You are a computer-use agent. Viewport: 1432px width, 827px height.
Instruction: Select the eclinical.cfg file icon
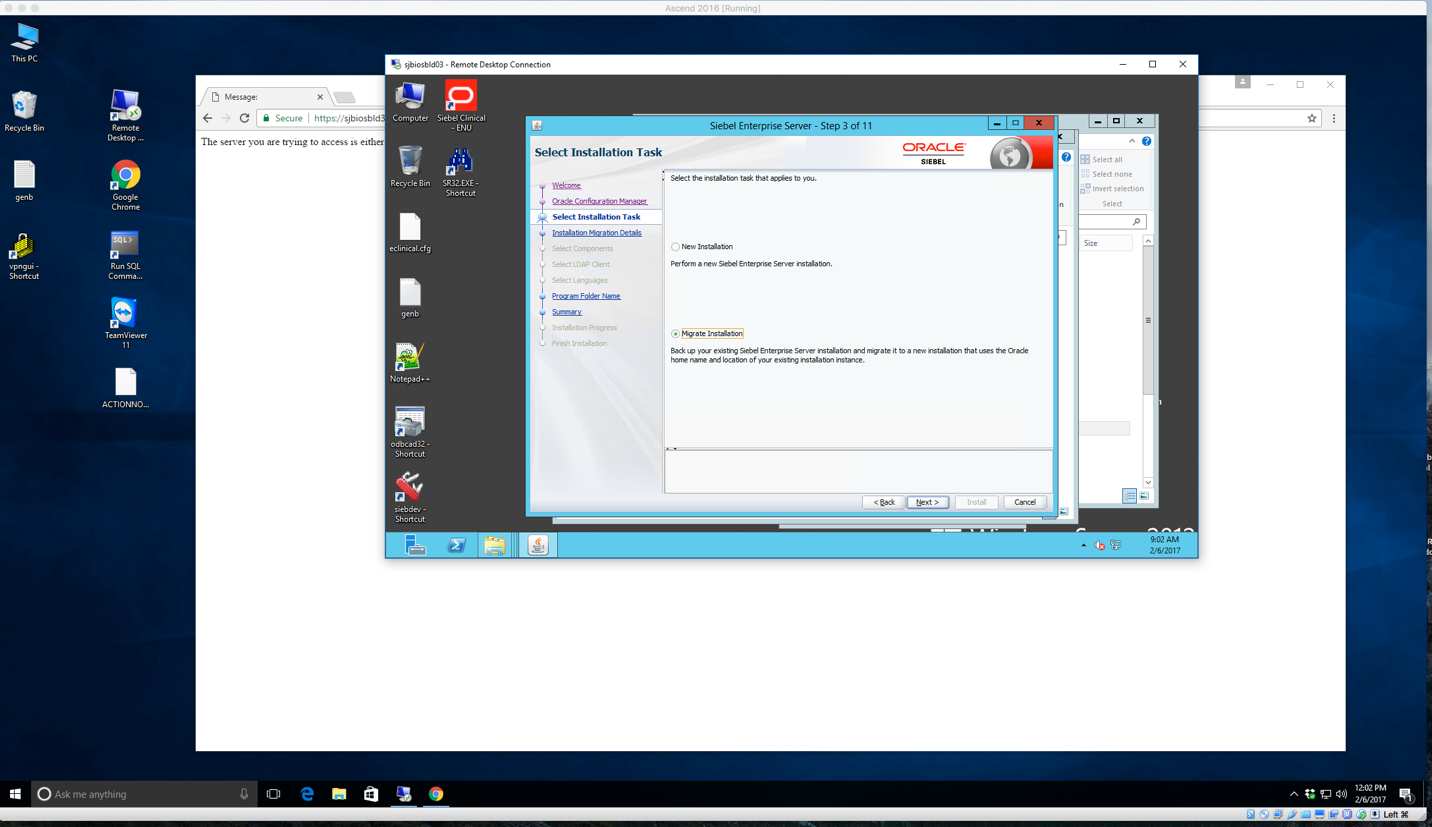click(x=410, y=233)
